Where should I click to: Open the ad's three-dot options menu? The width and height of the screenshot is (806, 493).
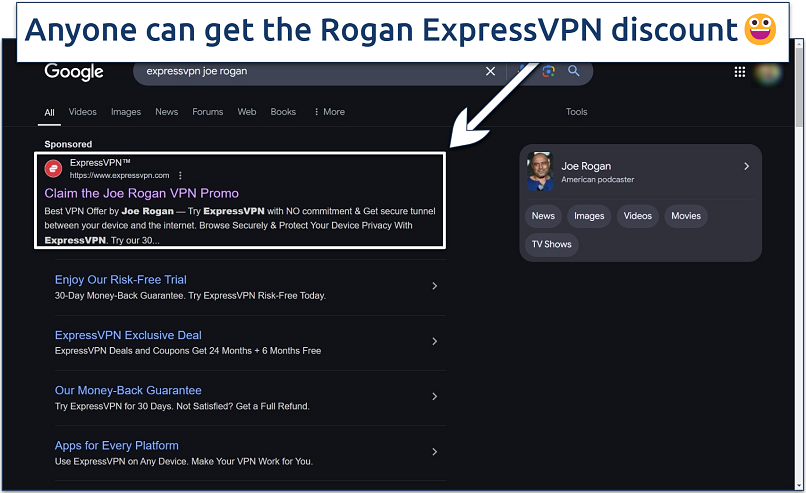coord(180,175)
